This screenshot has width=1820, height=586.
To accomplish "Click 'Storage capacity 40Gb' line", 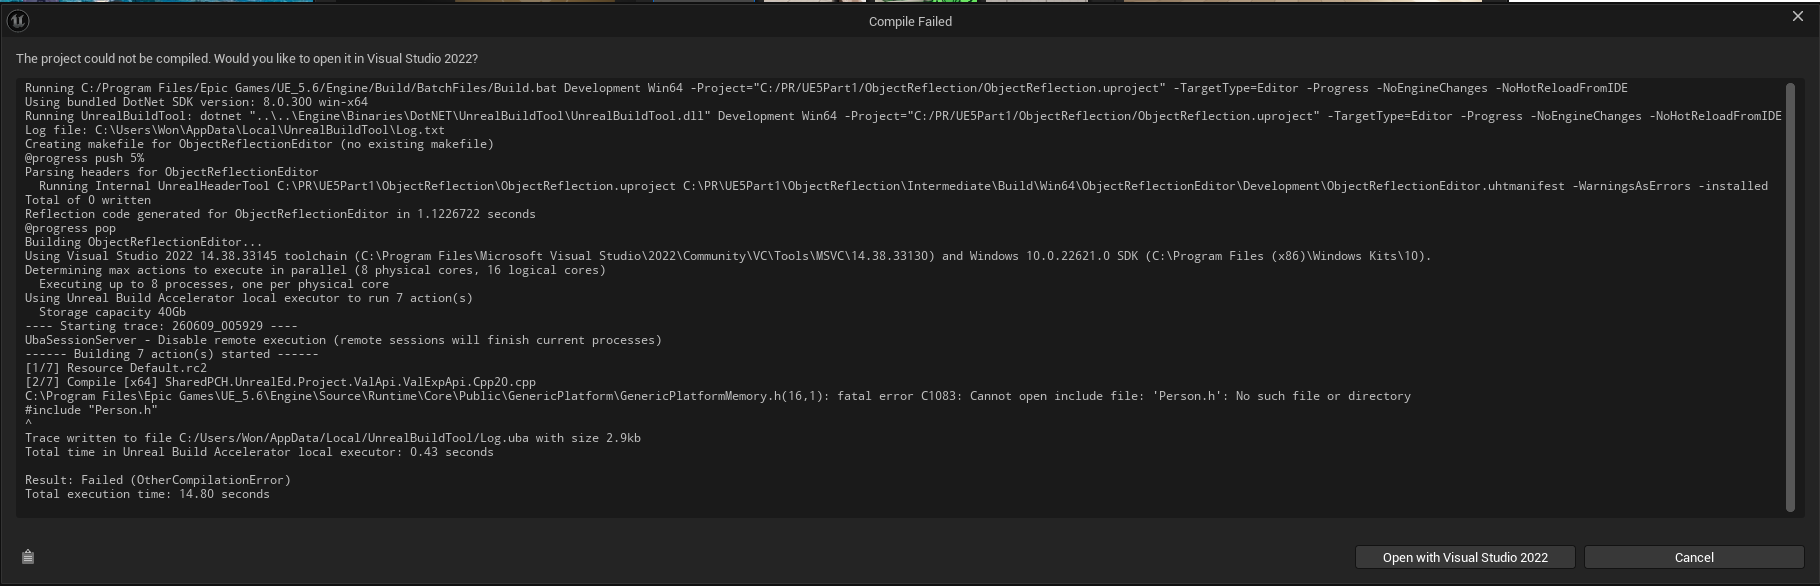I will tap(112, 312).
